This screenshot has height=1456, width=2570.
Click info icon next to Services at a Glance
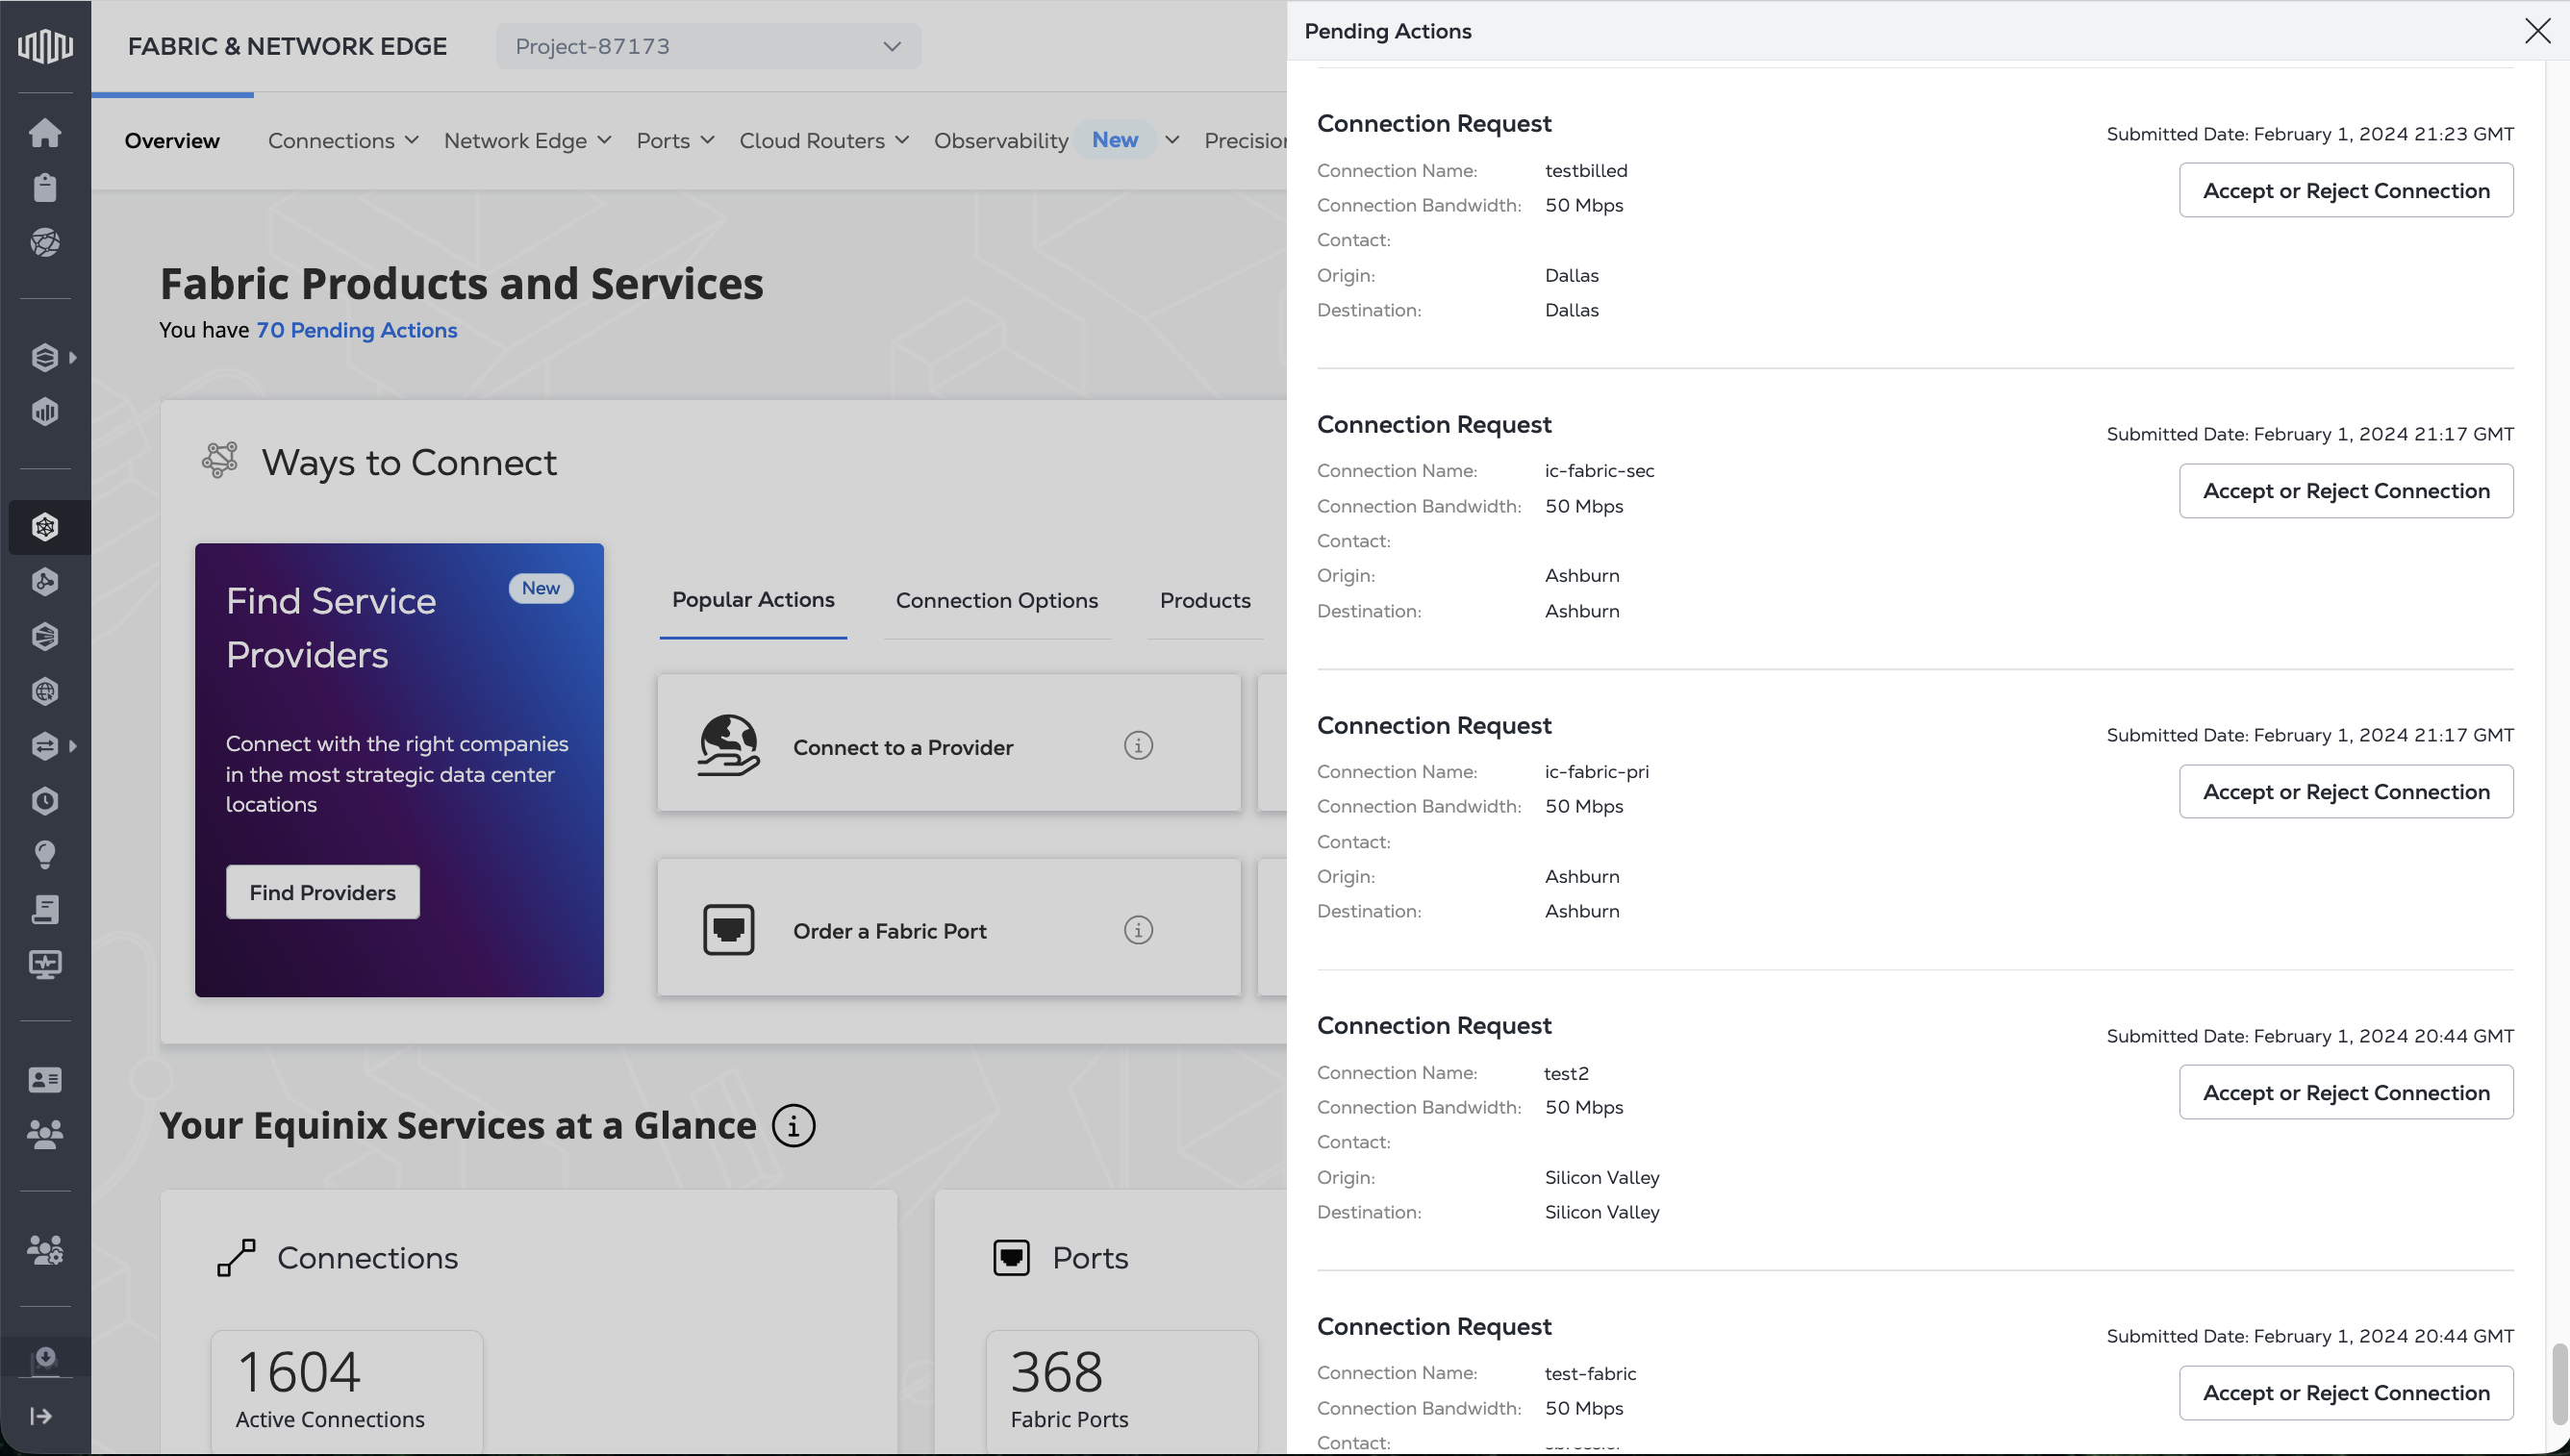click(793, 1126)
